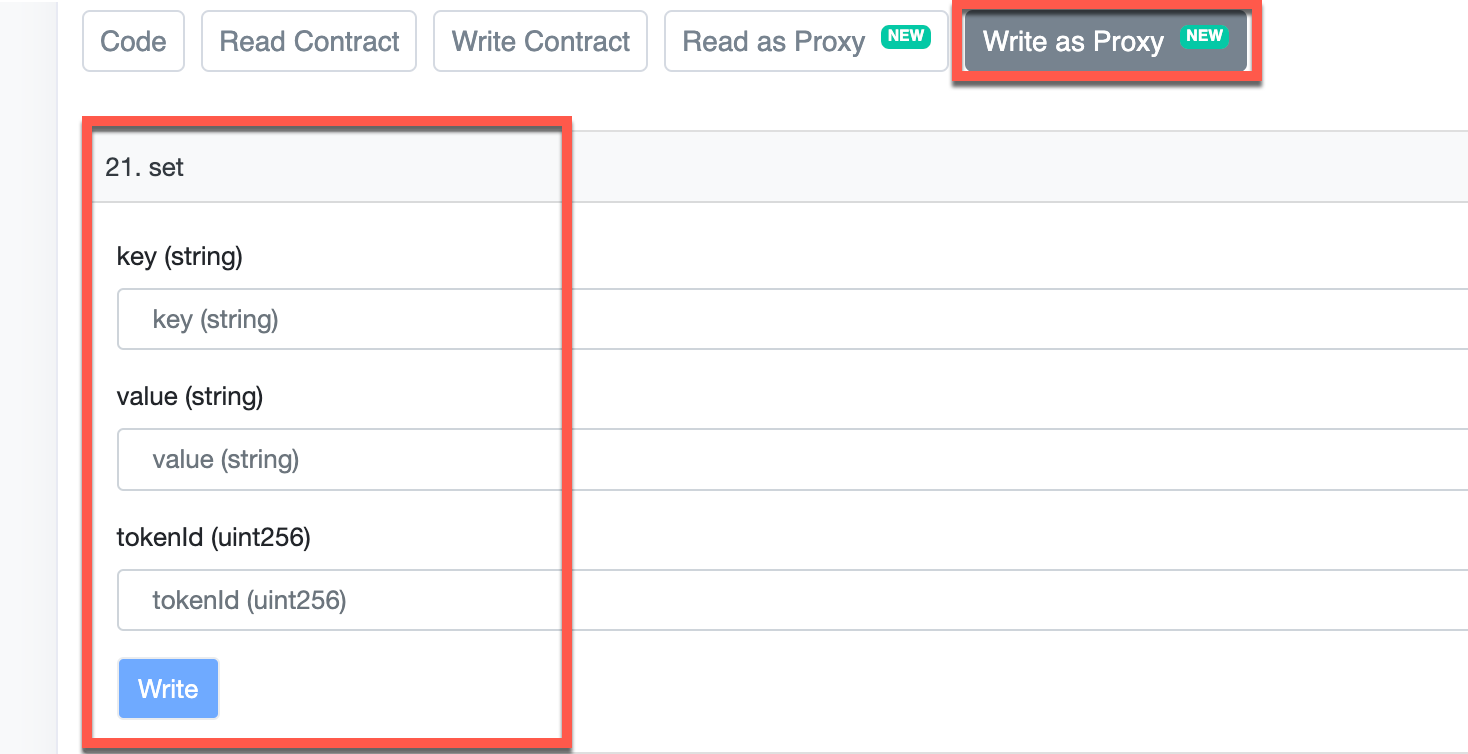Click the "tokenId (uint256)" field label
The height and width of the screenshot is (754, 1468).
click(214, 538)
